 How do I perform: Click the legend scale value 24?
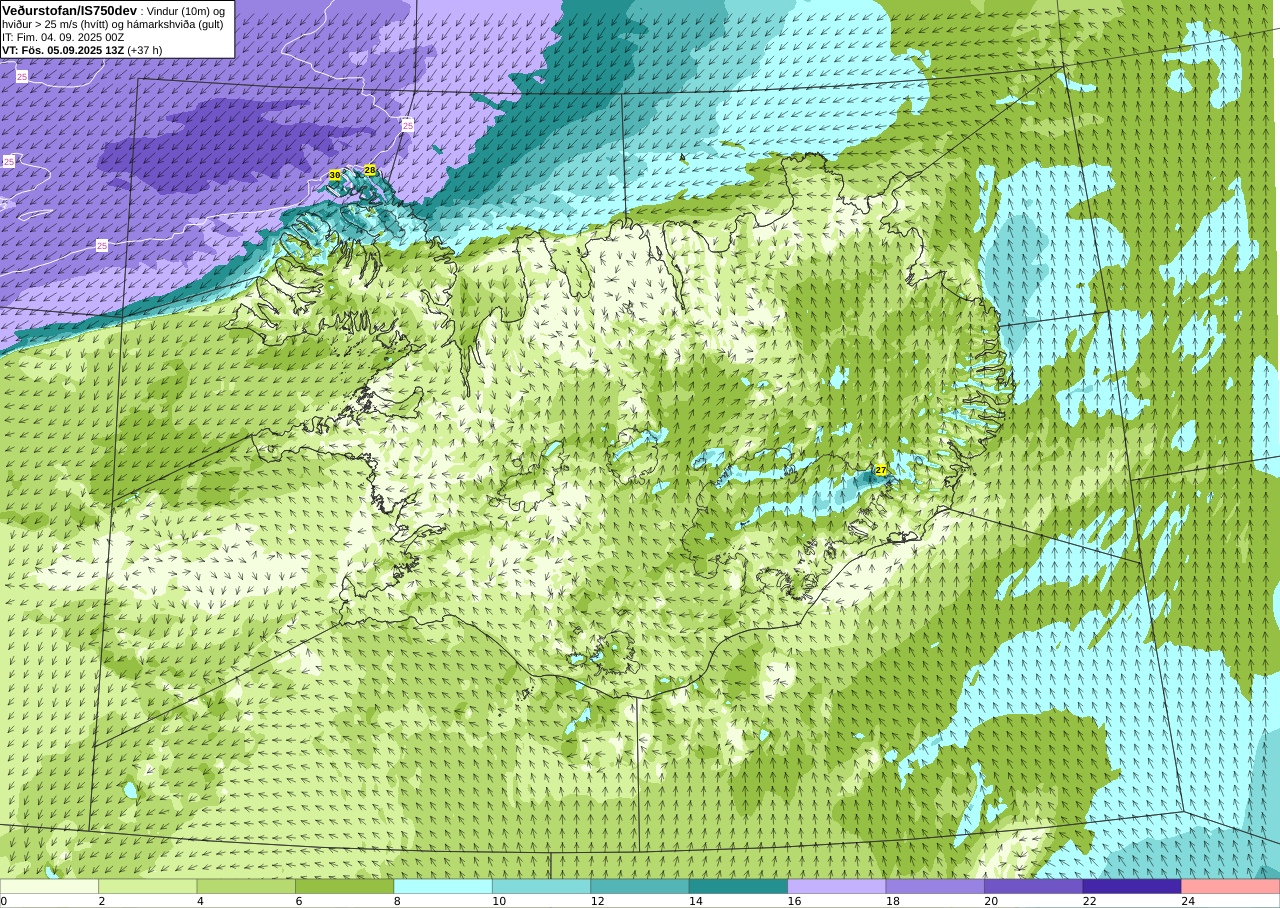coord(1188,901)
